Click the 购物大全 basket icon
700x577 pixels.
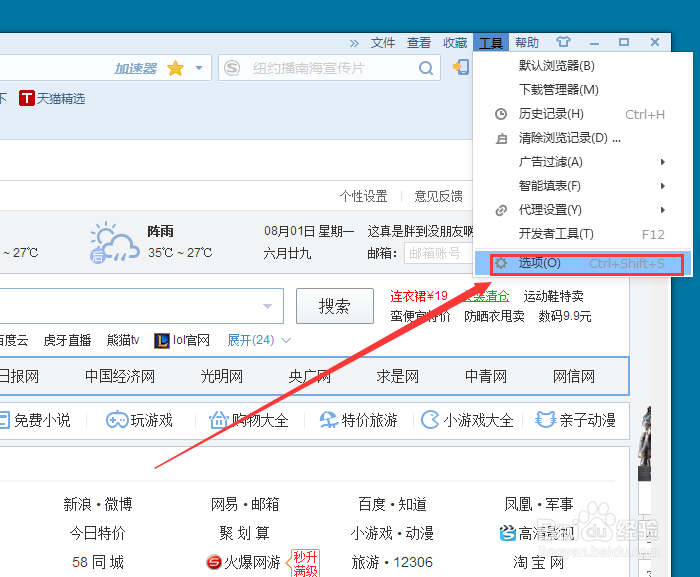[x=219, y=420]
